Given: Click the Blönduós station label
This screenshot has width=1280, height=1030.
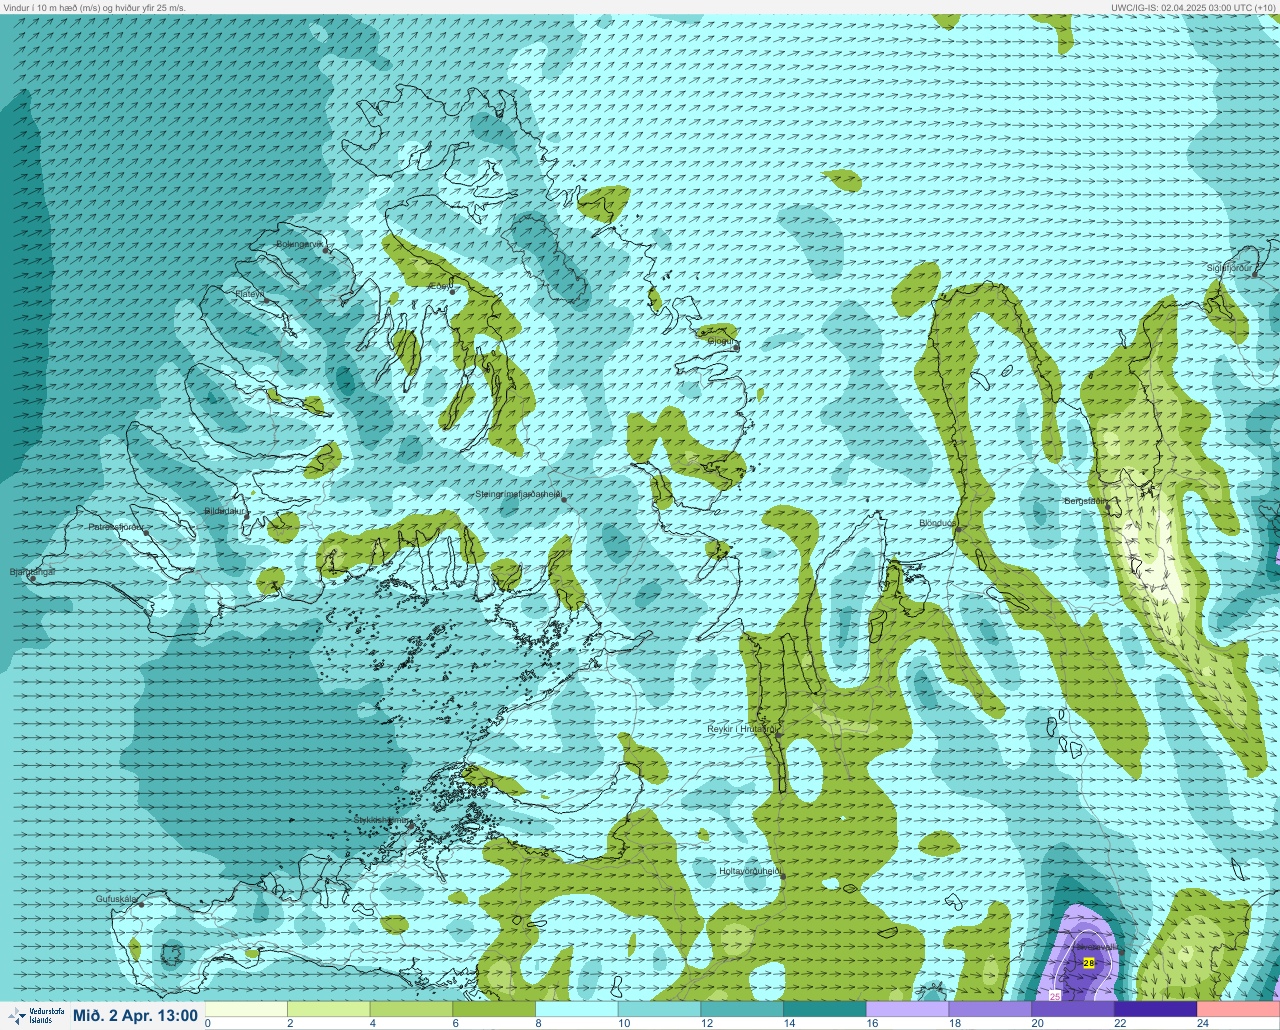Looking at the screenshot, I should point(938,523).
